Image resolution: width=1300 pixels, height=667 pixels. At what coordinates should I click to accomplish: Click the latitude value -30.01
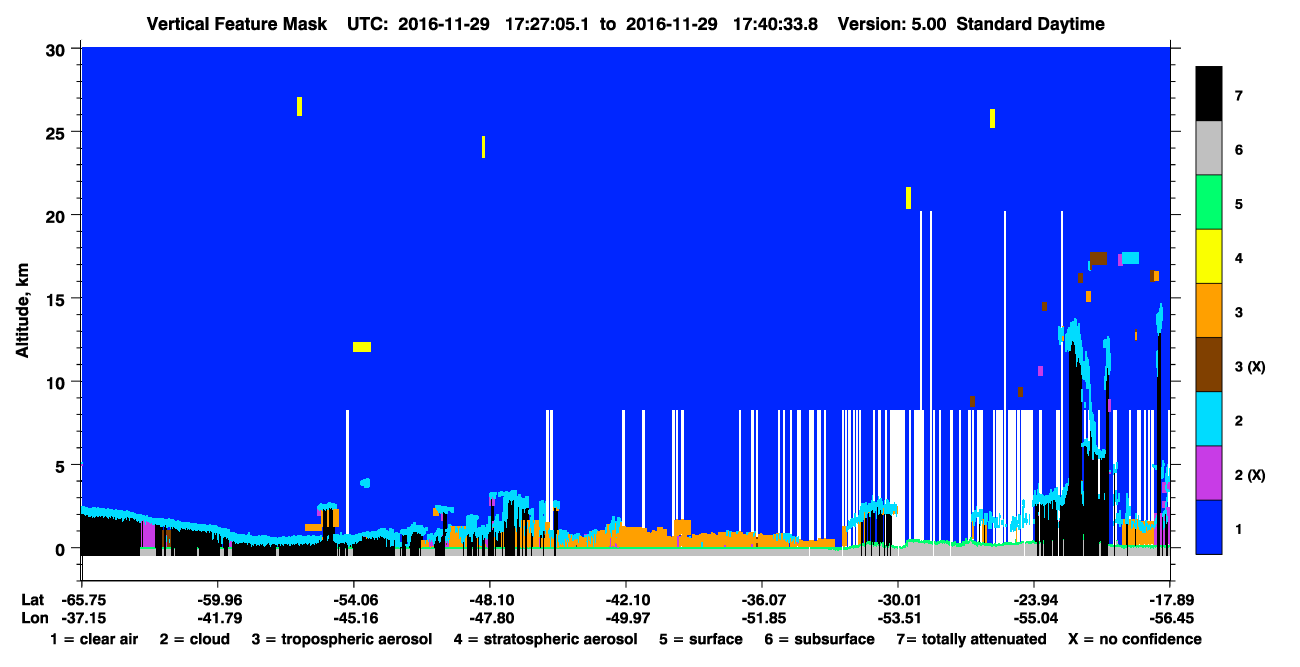point(897,599)
